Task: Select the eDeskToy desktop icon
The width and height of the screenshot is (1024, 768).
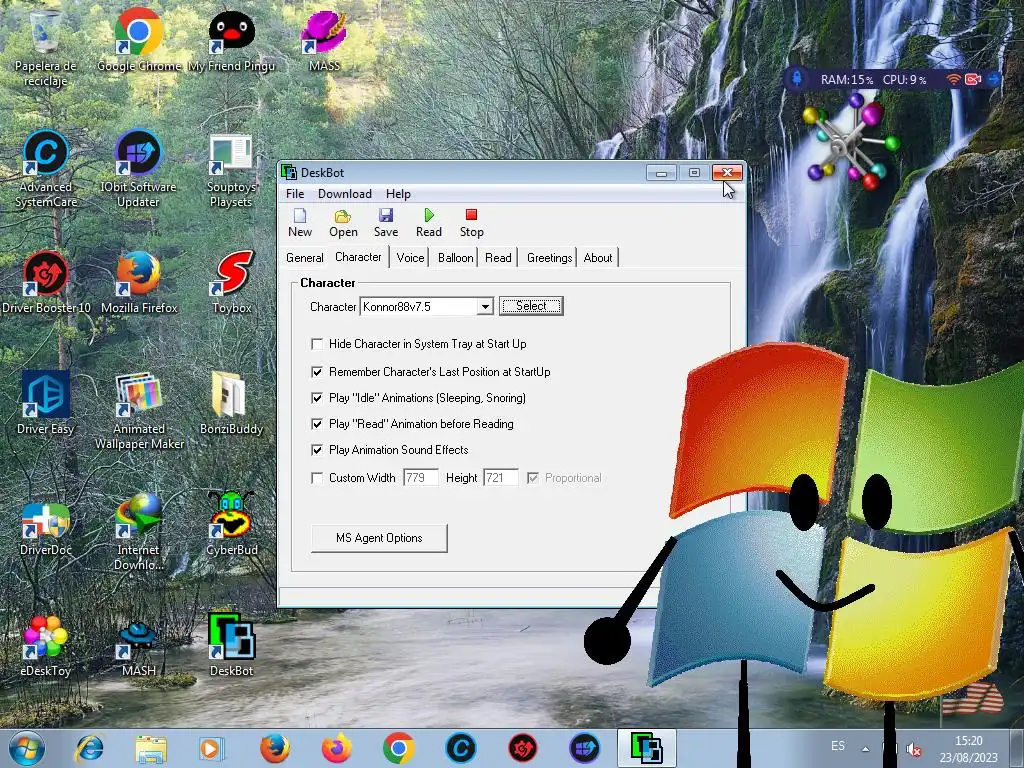Action: (x=45, y=645)
